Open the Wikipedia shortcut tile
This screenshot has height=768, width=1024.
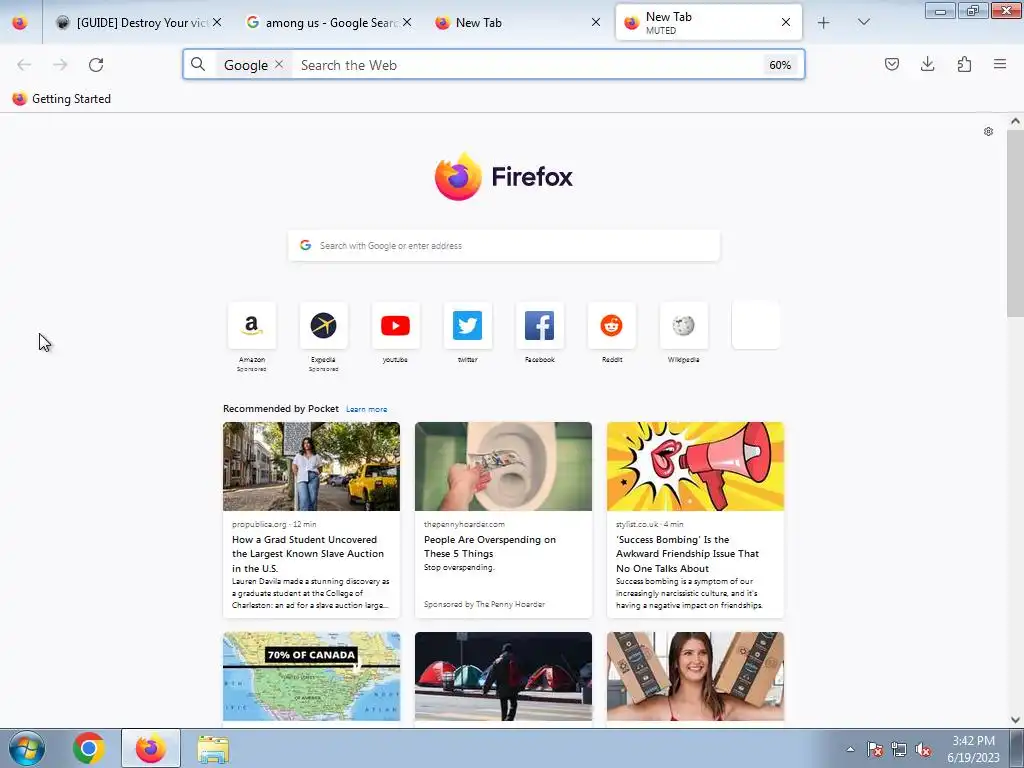coord(684,325)
